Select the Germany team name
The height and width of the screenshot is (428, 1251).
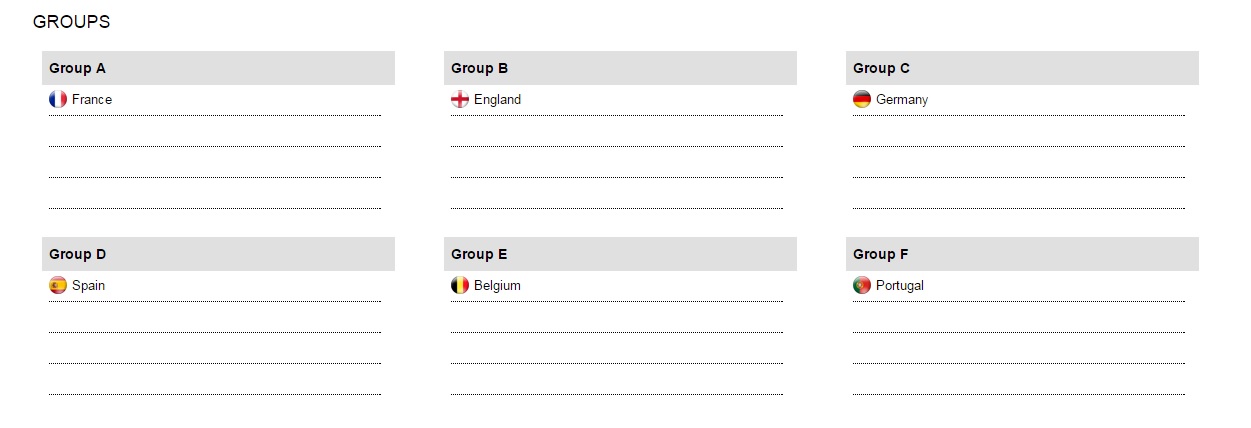902,100
